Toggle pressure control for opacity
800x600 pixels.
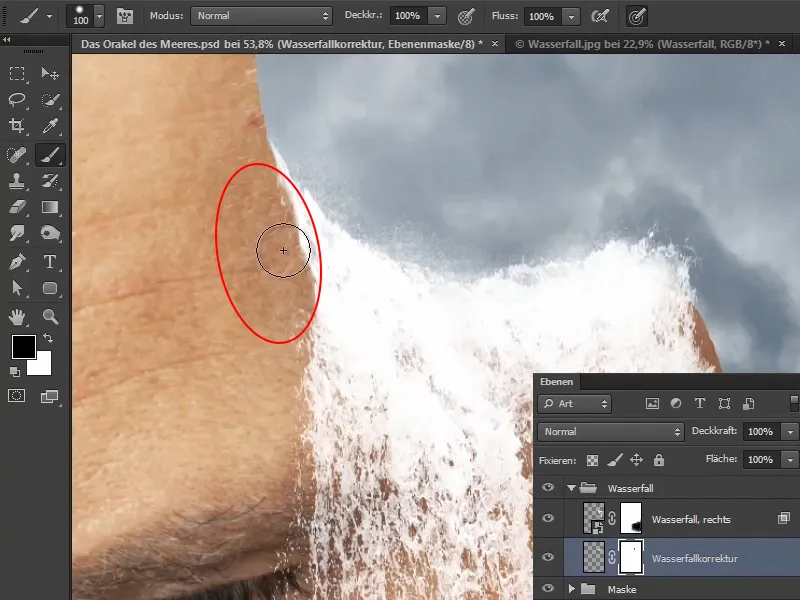(465, 16)
